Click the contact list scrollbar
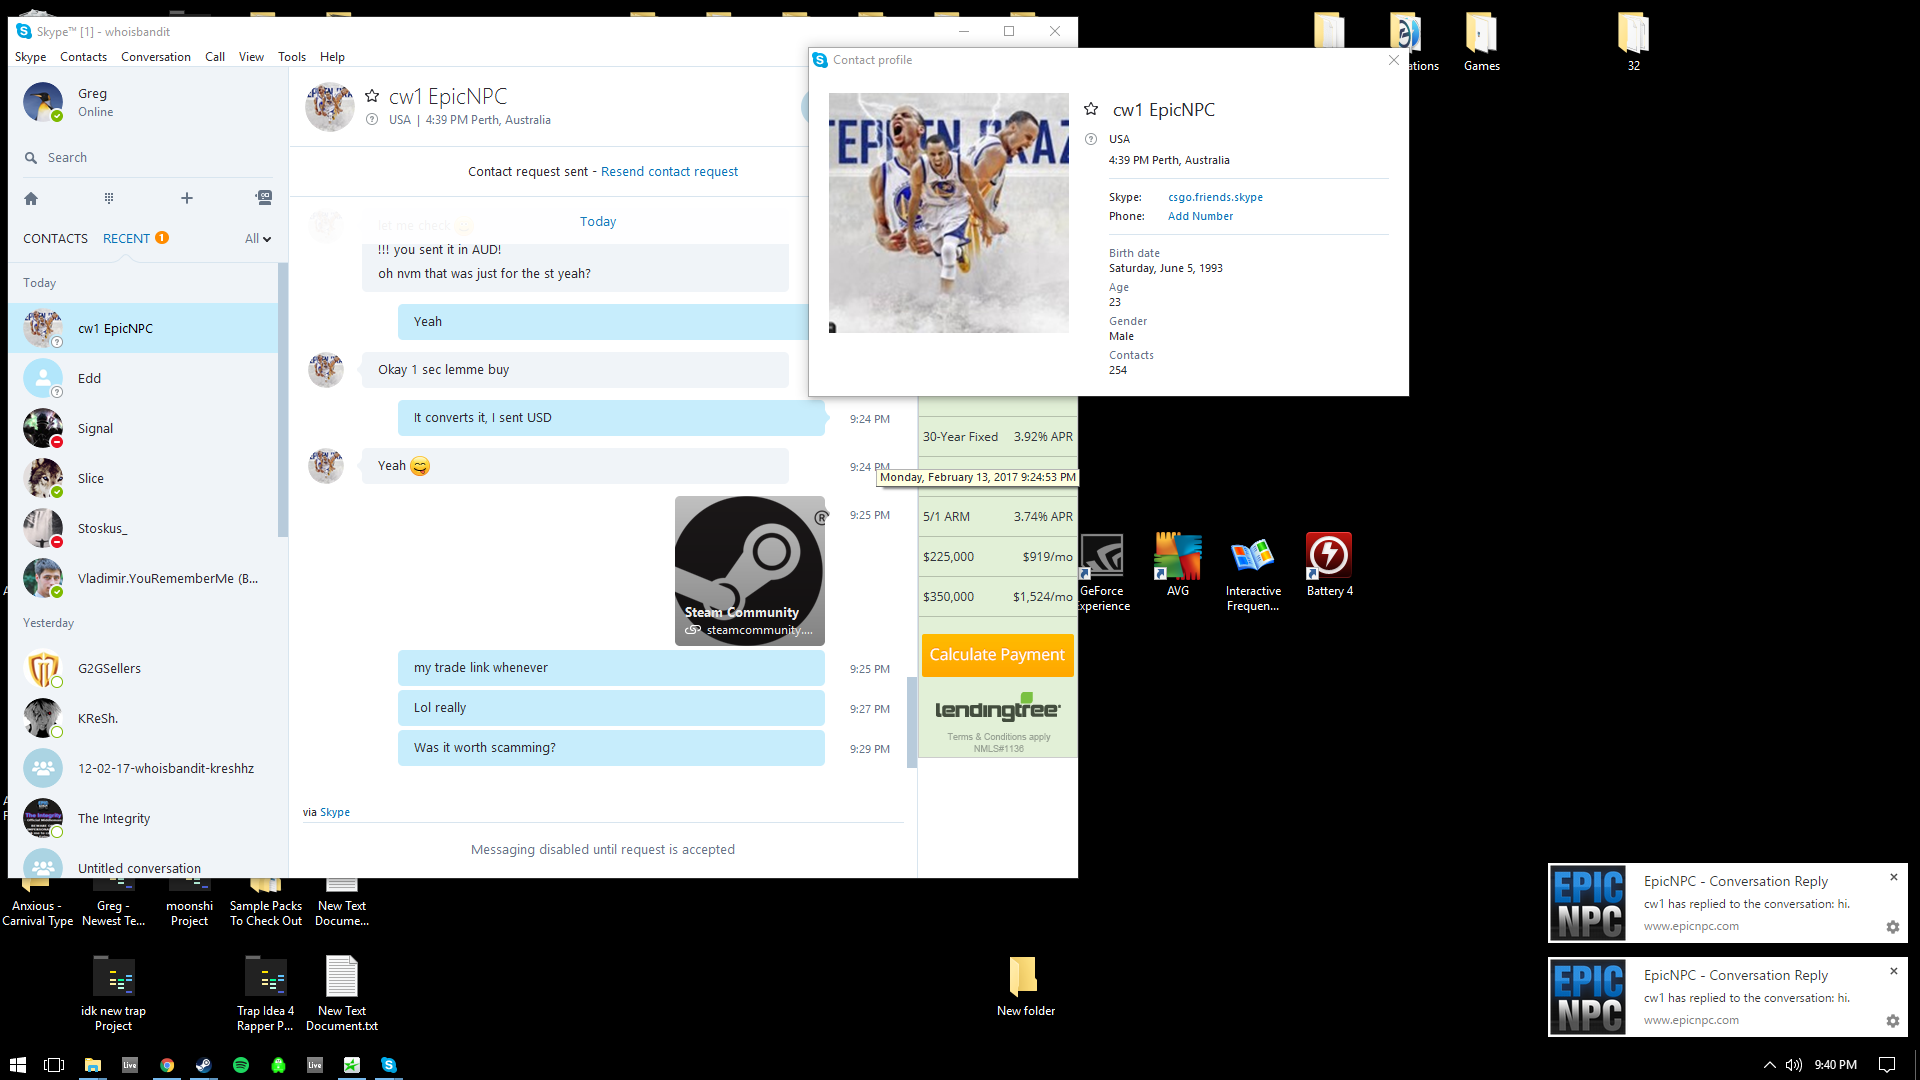 tap(283, 400)
